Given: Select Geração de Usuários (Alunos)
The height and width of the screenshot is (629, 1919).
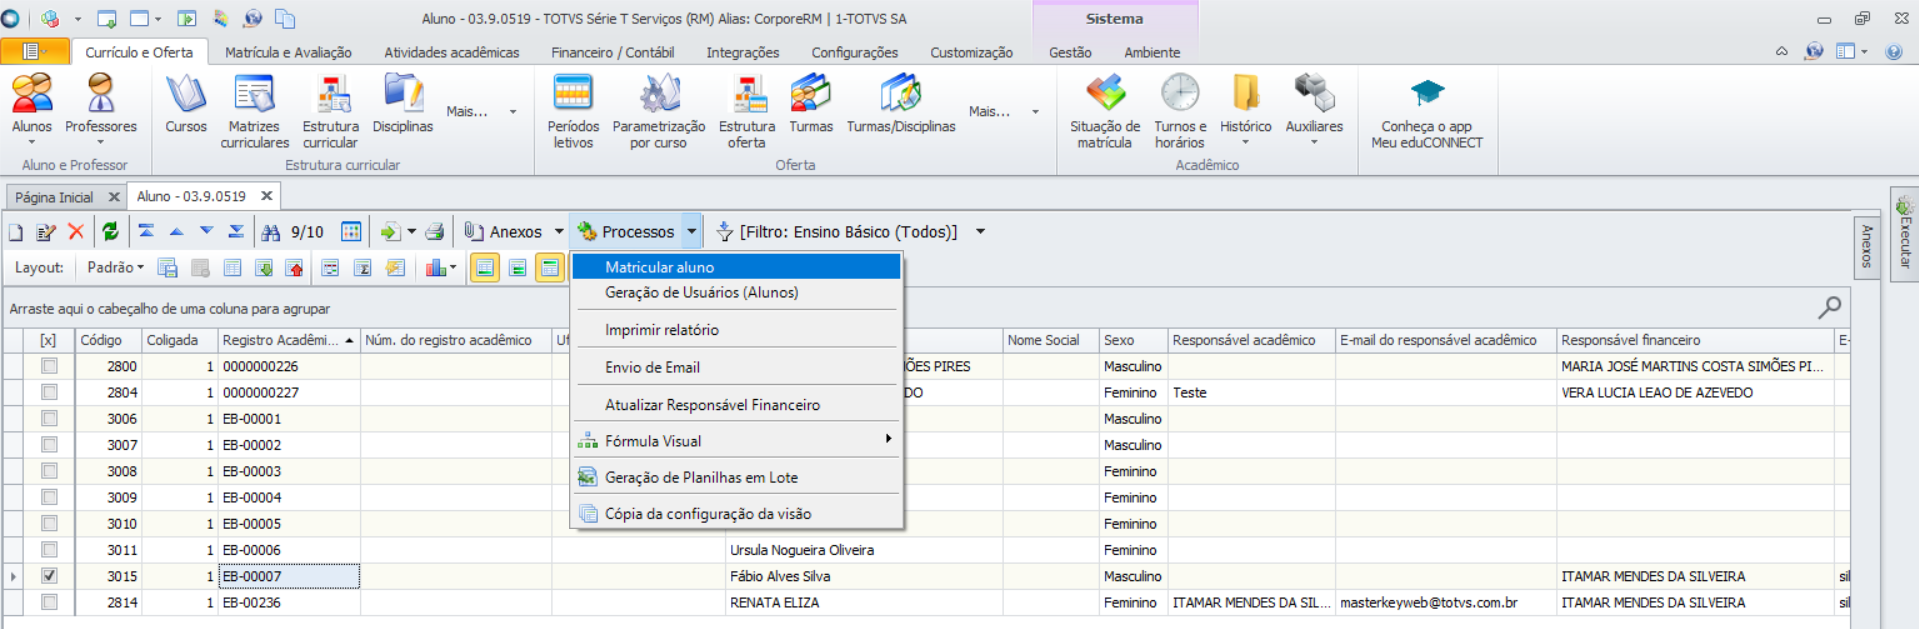Looking at the screenshot, I should [x=737, y=293].
